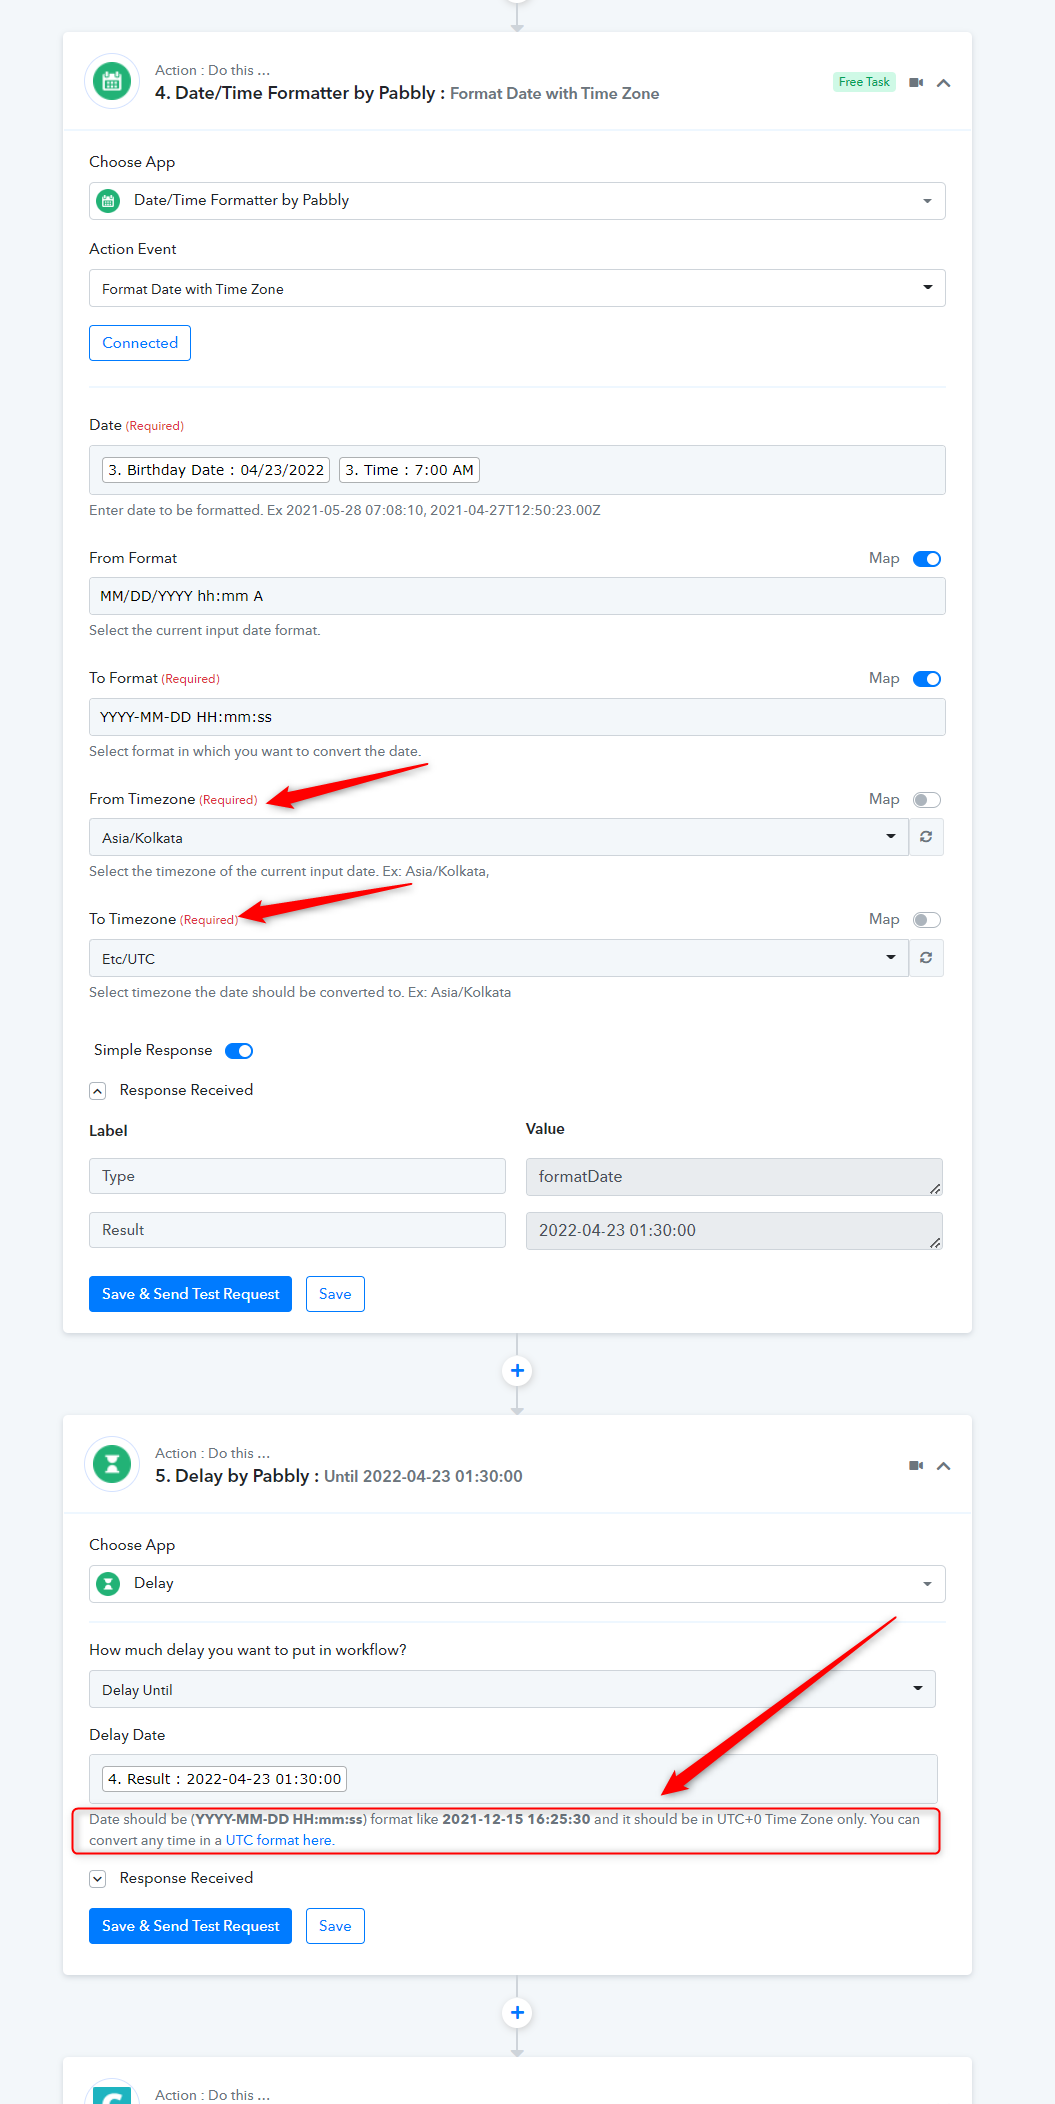Click the Delay by Pabbly hourglass icon
Image resolution: width=1055 pixels, height=2104 pixels.
coord(112,1465)
